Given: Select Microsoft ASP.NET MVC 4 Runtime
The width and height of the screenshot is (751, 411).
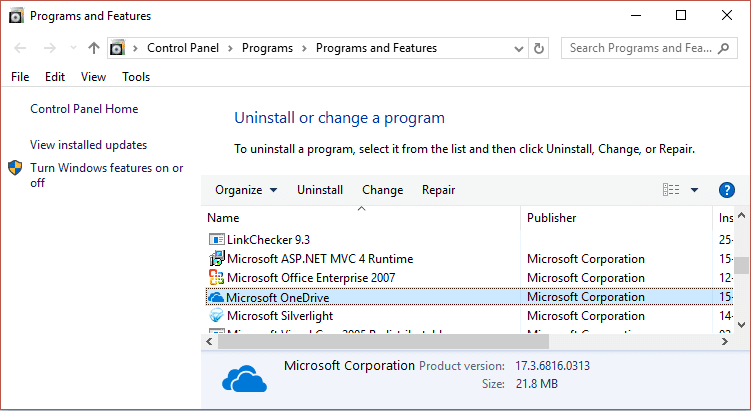Looking at the screenshot, I should click(469, 259).
